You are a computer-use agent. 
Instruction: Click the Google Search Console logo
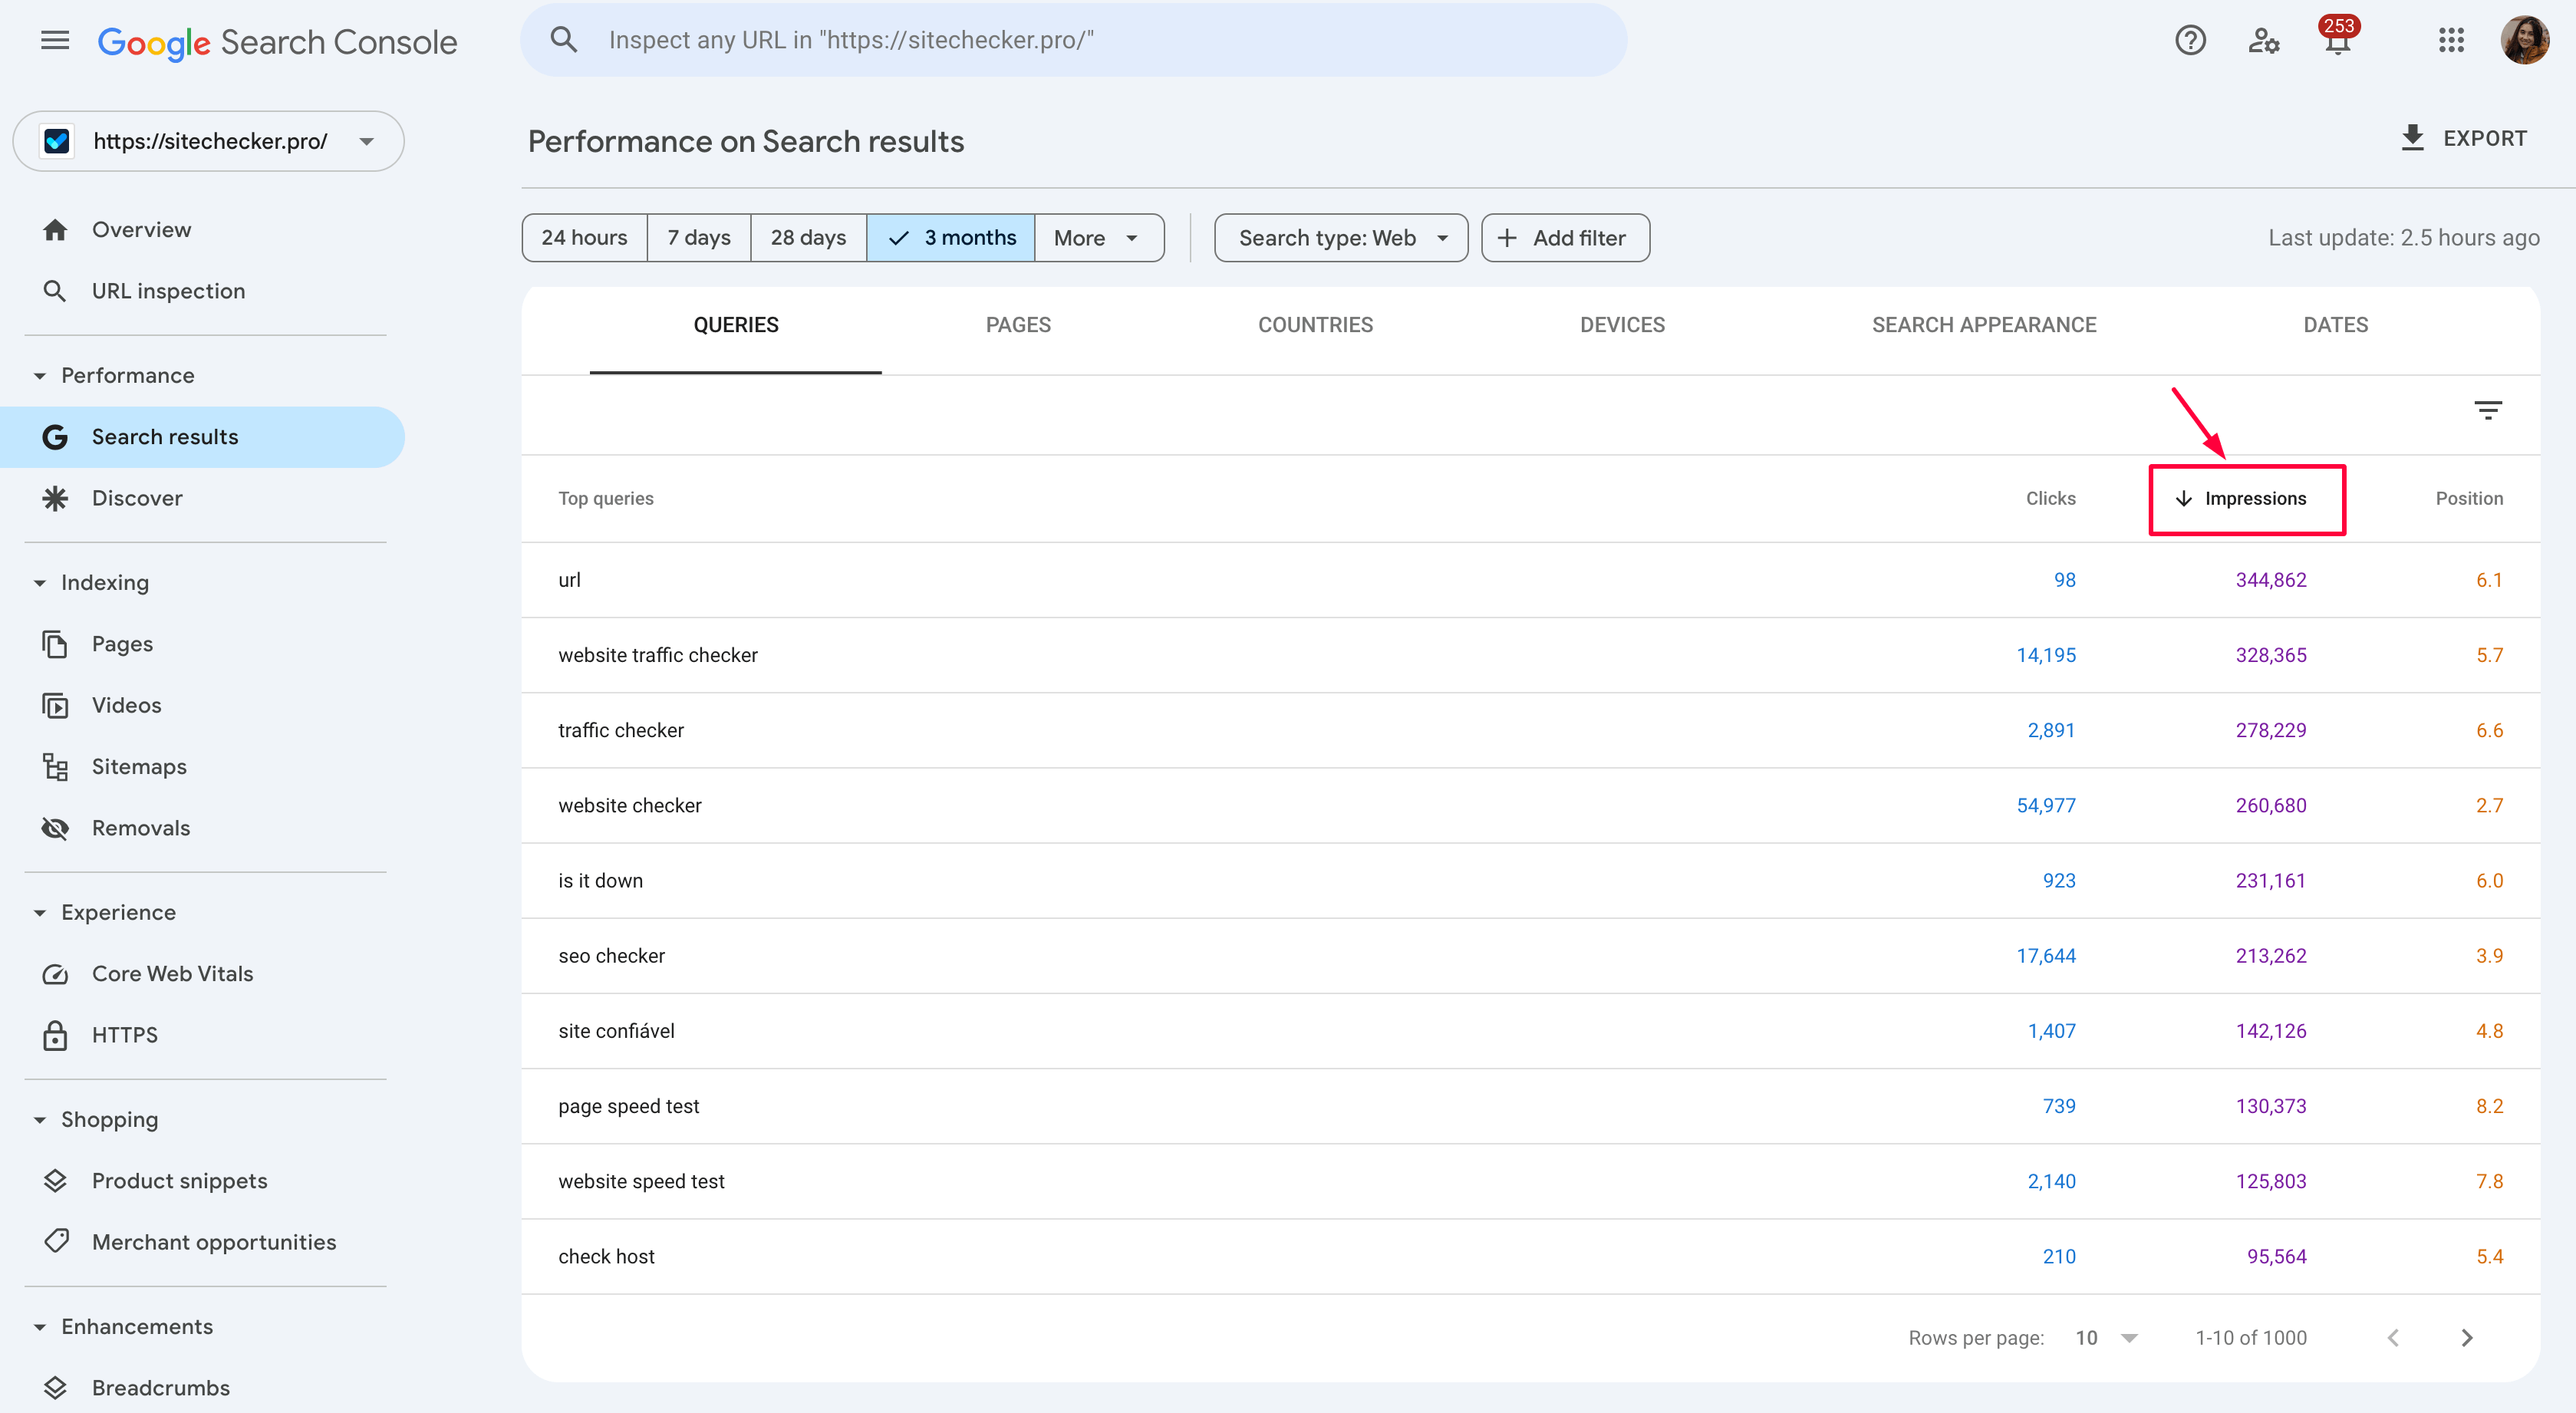(x=277, y=42)
